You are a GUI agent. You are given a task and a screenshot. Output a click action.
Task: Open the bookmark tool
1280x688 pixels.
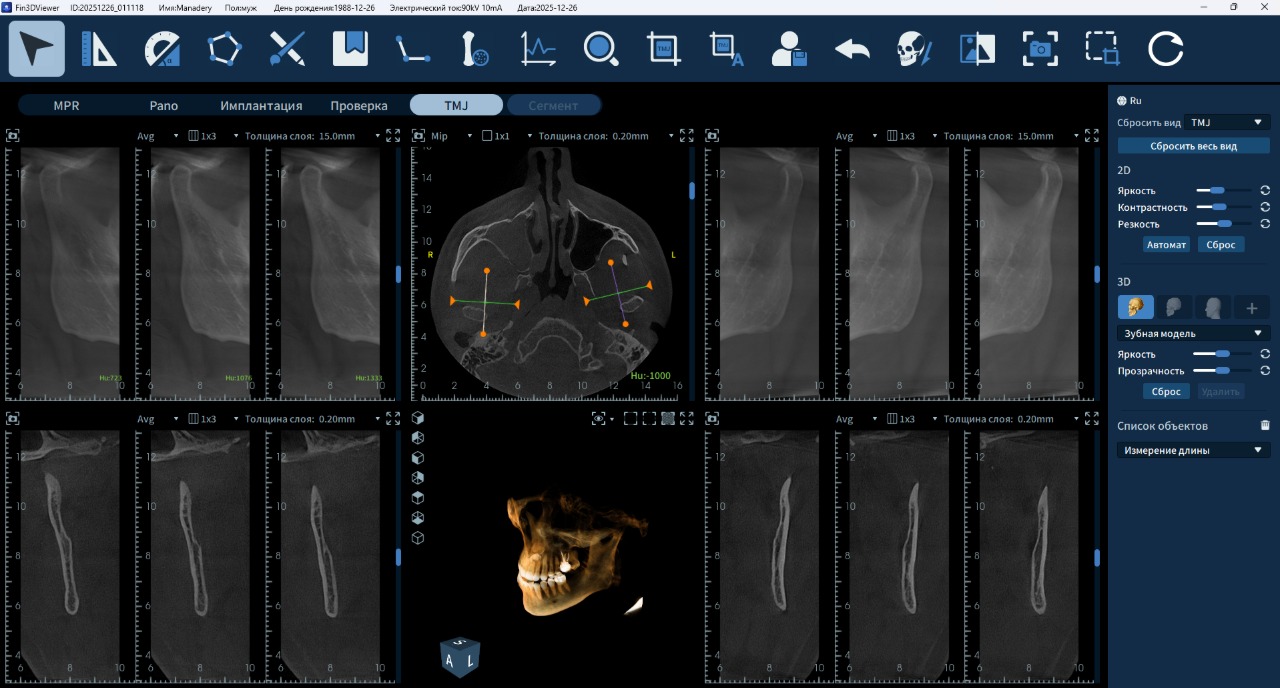click(x=350, y=49)
